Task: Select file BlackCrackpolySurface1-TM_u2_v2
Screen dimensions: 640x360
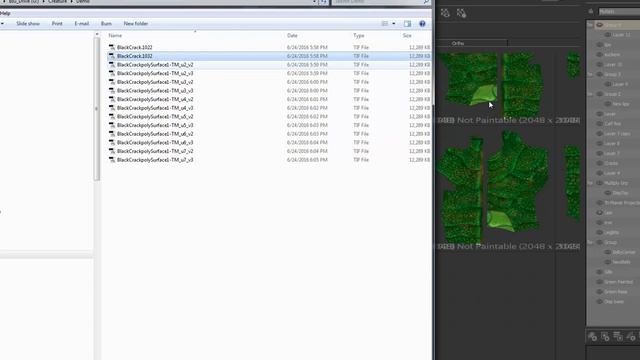Action: click(155, 64)
